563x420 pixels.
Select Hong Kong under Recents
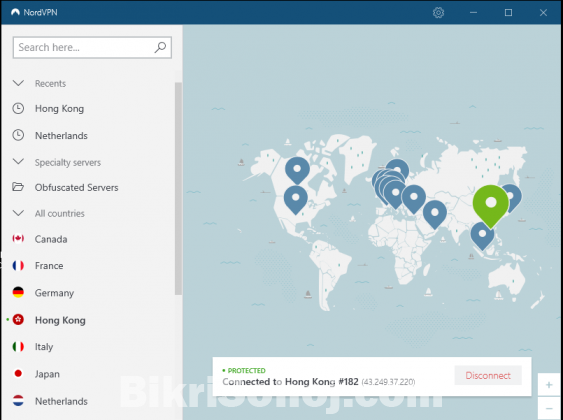pos(59,109)
